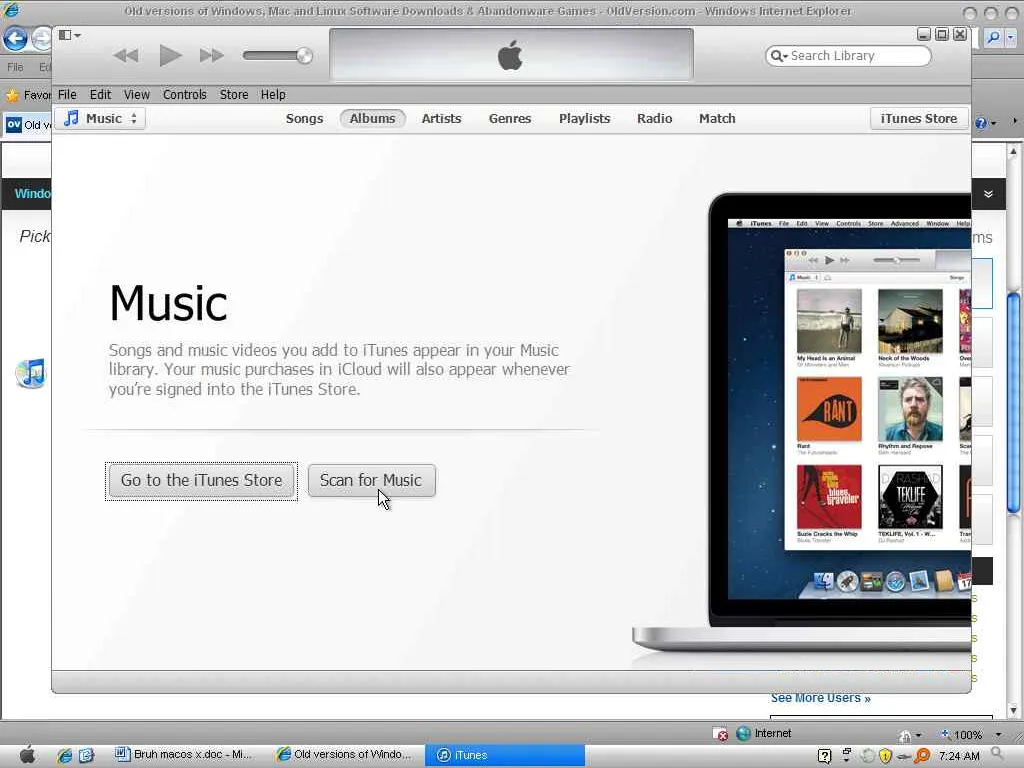
Task: View the Playlists tab
Action: point(584,118)
